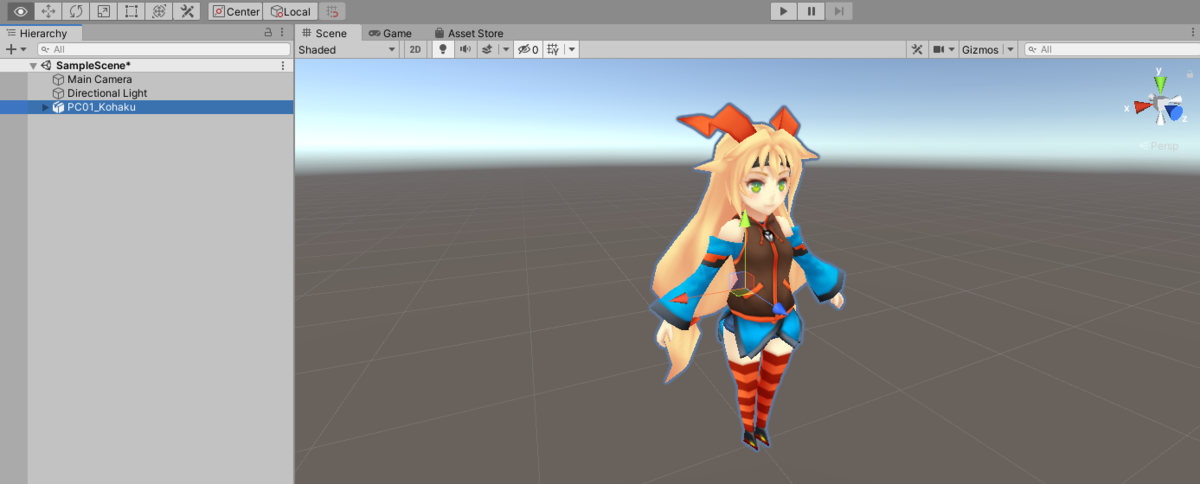
Task: Pause the game playback
Action: 812,11
